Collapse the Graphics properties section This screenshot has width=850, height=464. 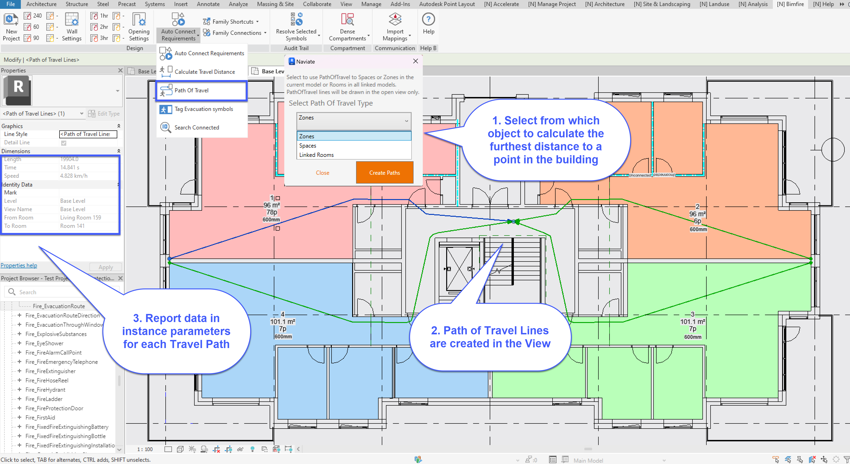point(119,126)
